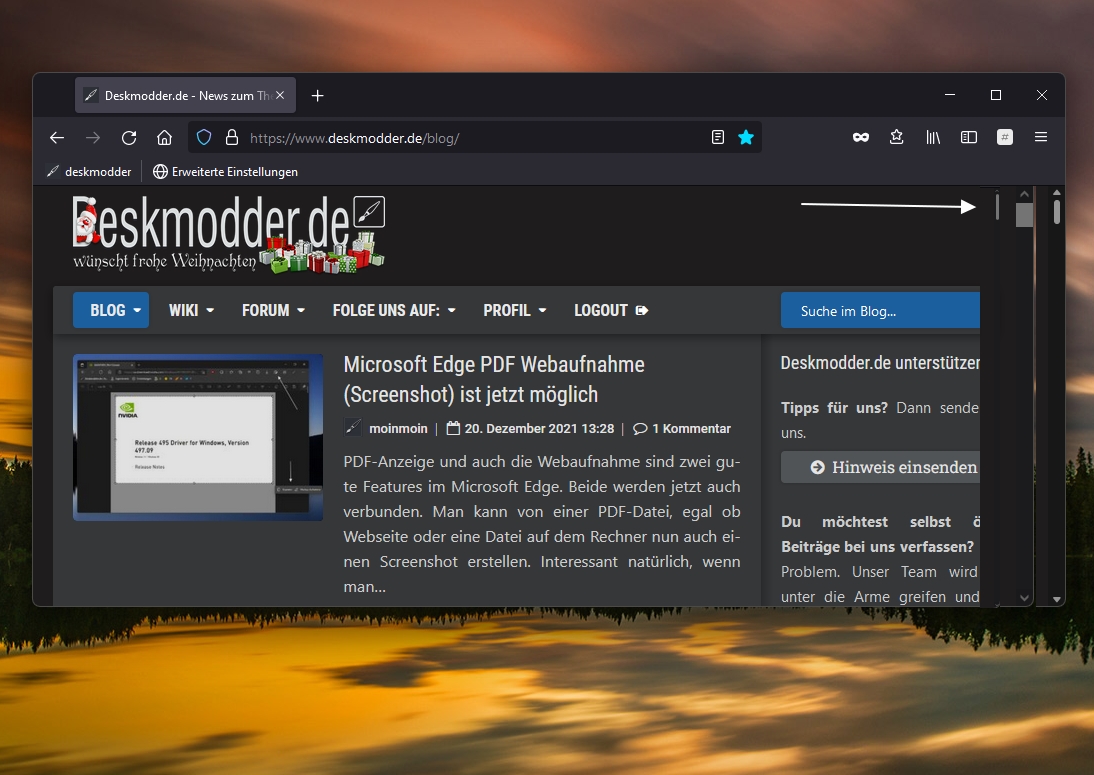Open the starred folder toolbar icon

(897, 137)
